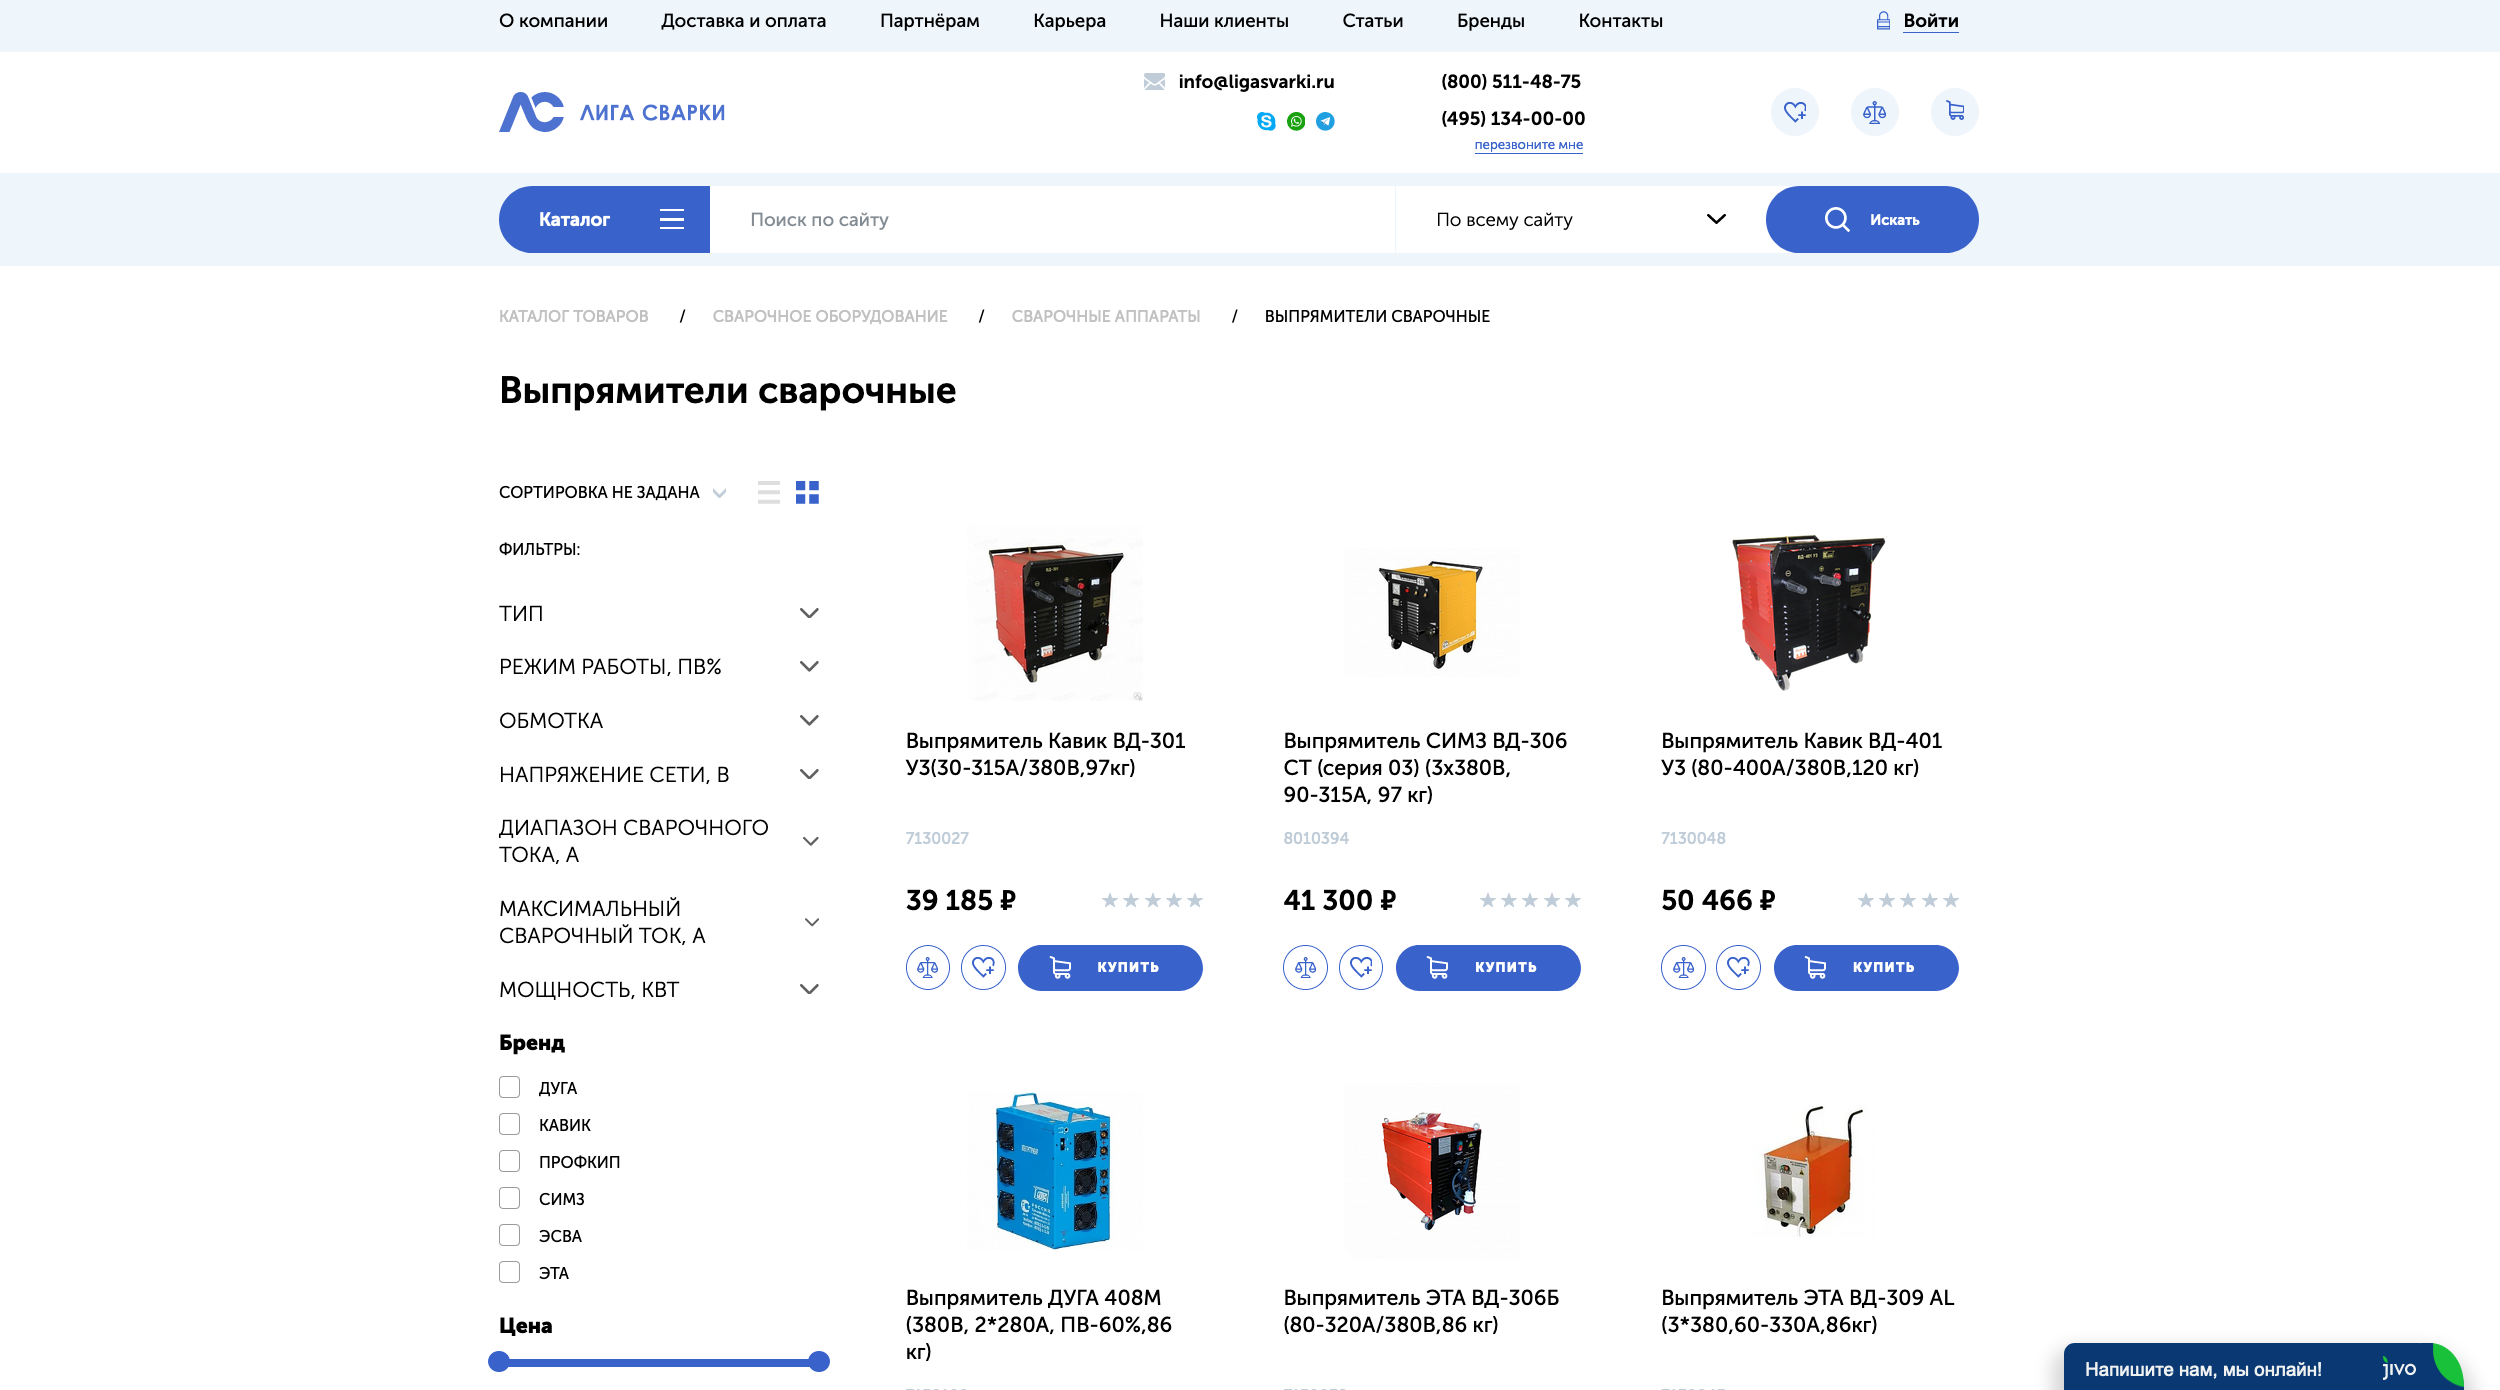This screenshot has width=2500, height=1390.
Task: Check the ЭСВА brand filter
Action: [x=510, y=1235]
